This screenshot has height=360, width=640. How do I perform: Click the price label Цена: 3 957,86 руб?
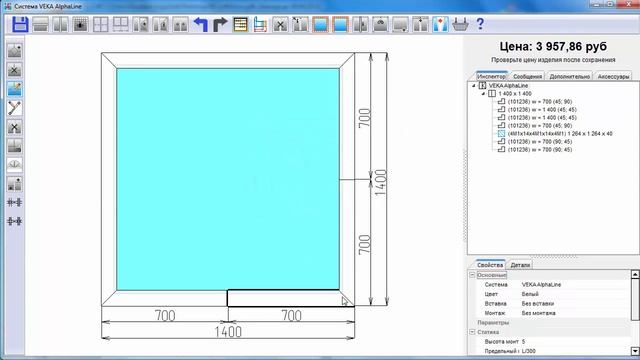(x=553, y=47)
